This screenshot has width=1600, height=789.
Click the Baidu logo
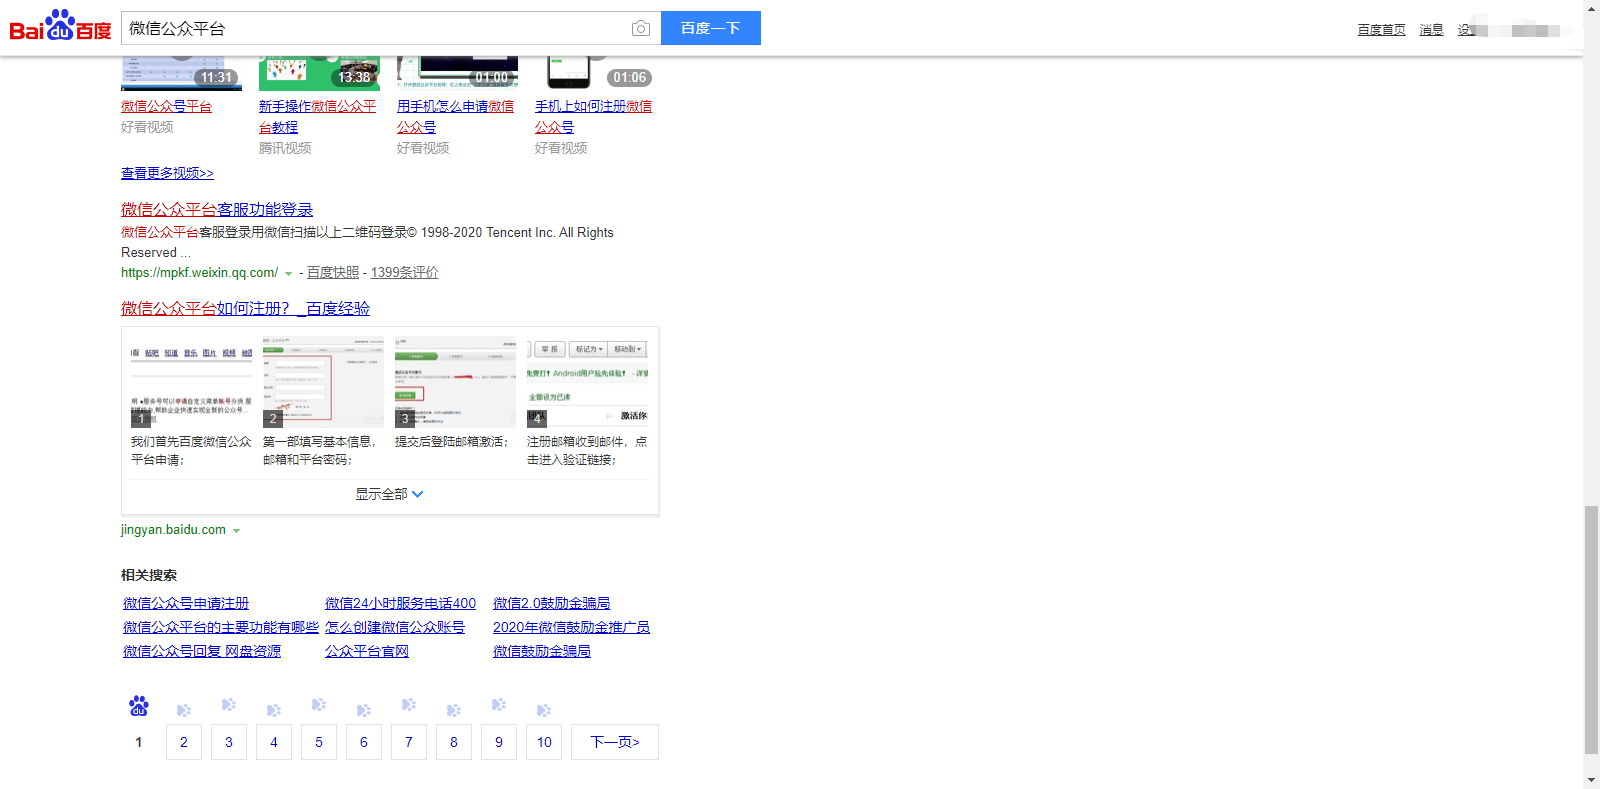pos(60,26)
